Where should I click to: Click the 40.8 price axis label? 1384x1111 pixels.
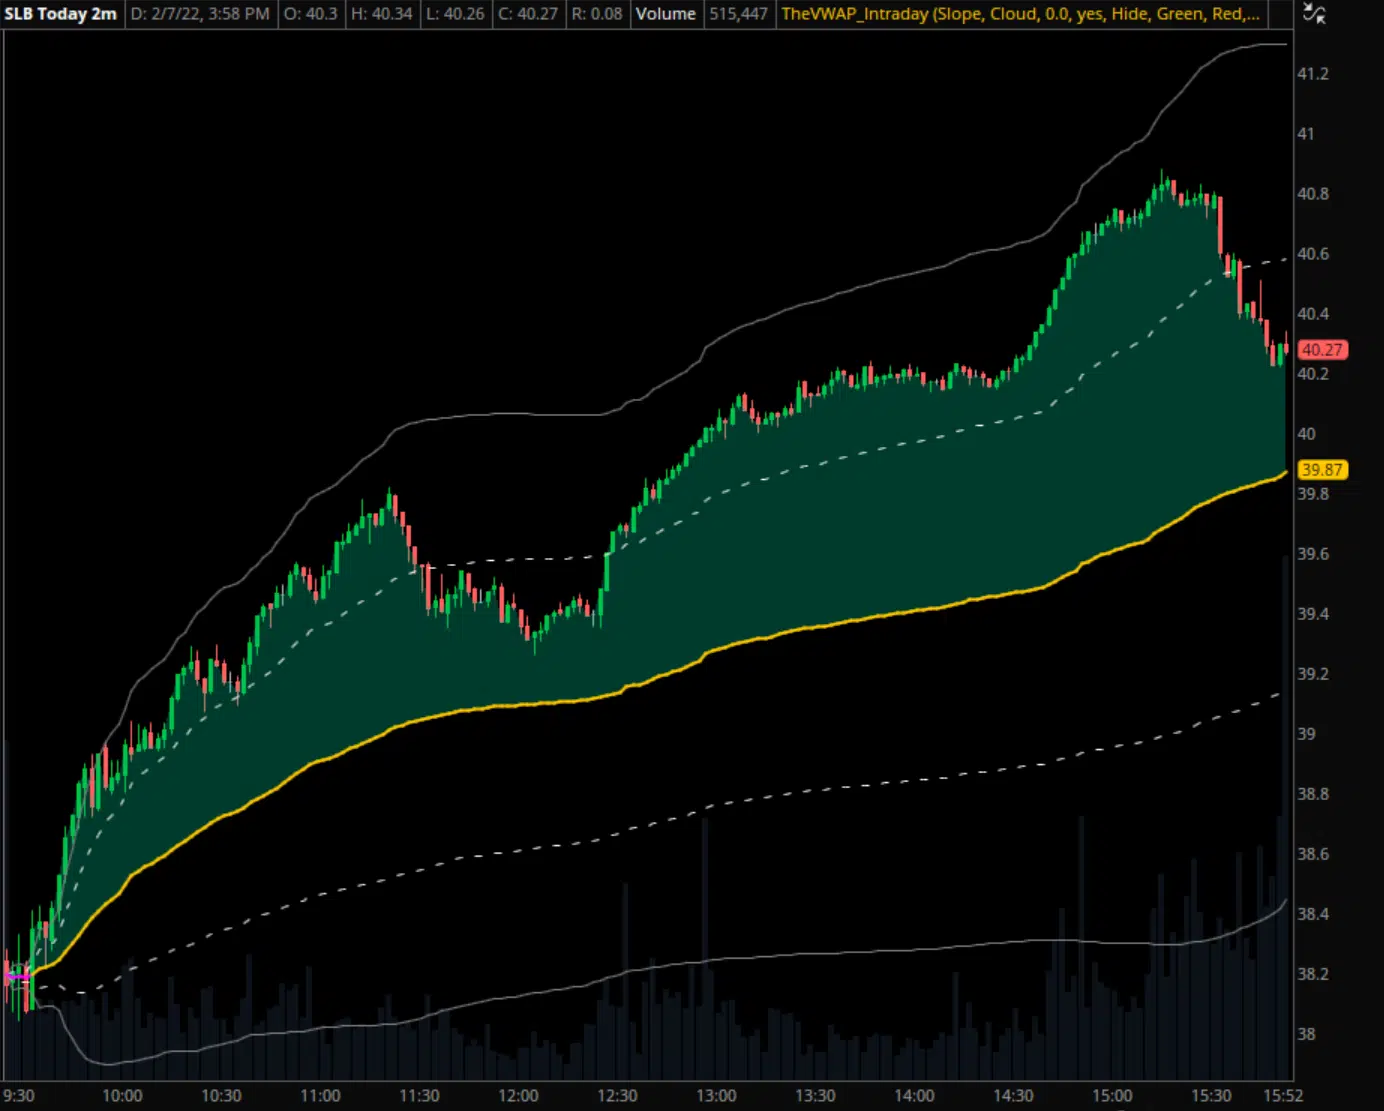click(1313, 194)
